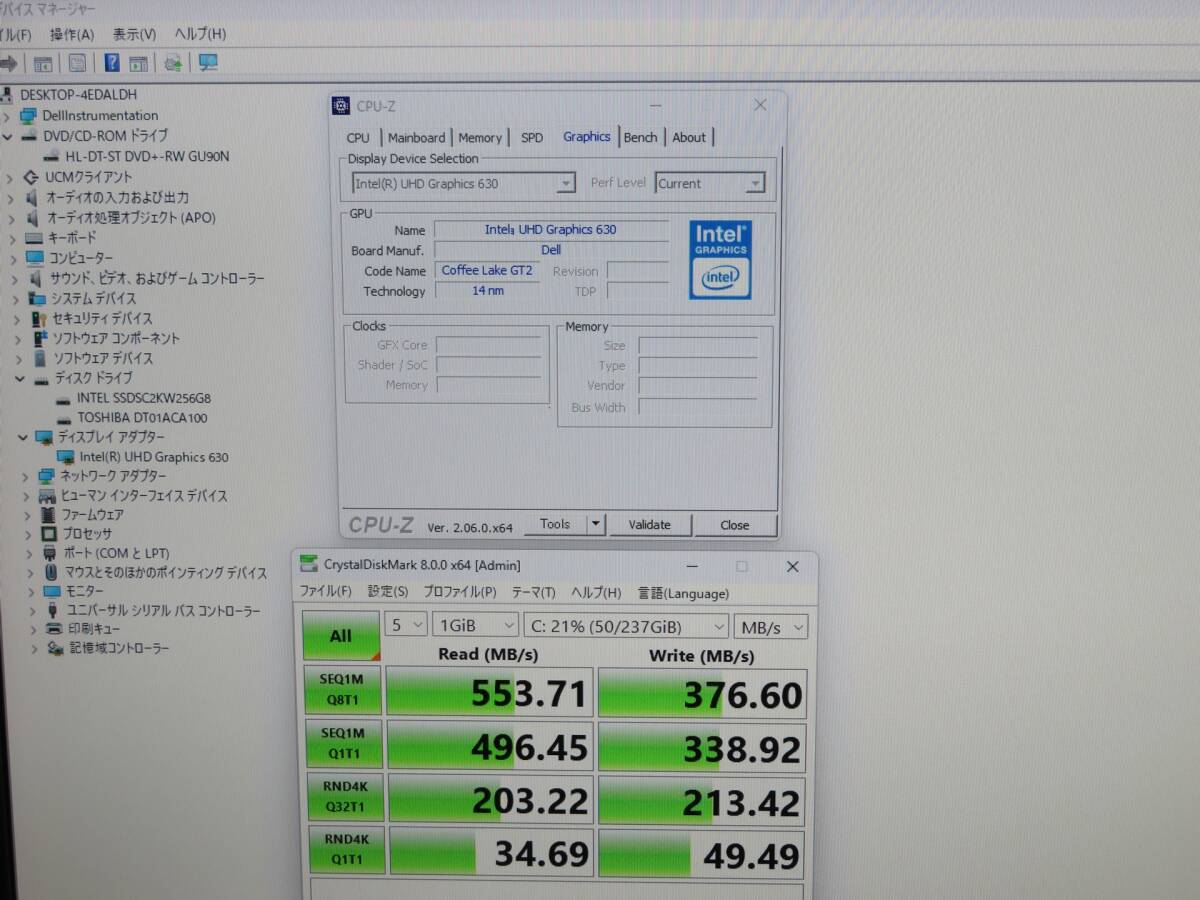Click the CPU-Z Validate button
This screenshot has width=1200, height=900.
[649, 524]
